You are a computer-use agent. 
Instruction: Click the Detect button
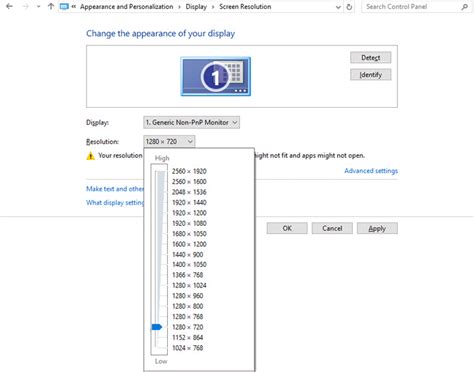(x=370, y=57)
